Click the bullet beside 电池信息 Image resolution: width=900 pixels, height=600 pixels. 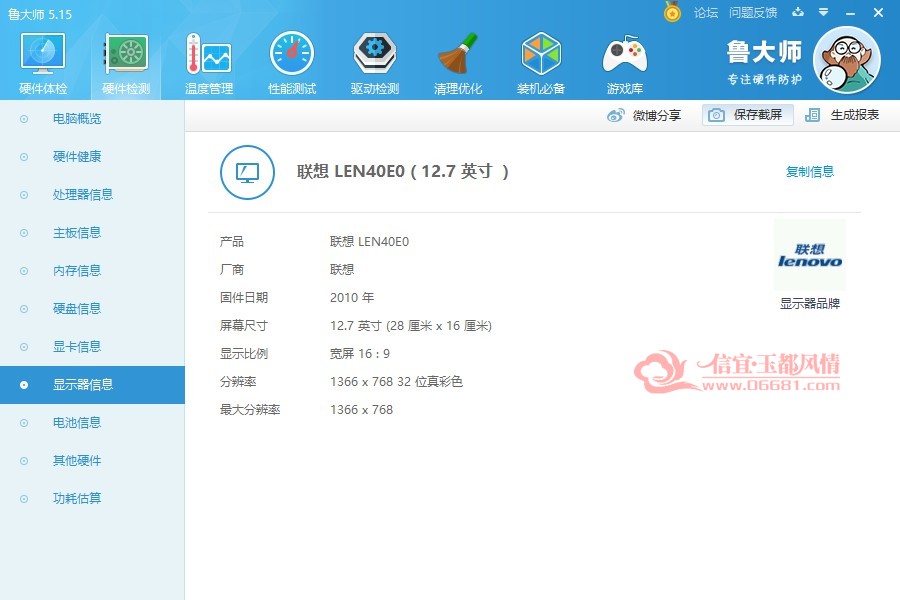(24, 423)
